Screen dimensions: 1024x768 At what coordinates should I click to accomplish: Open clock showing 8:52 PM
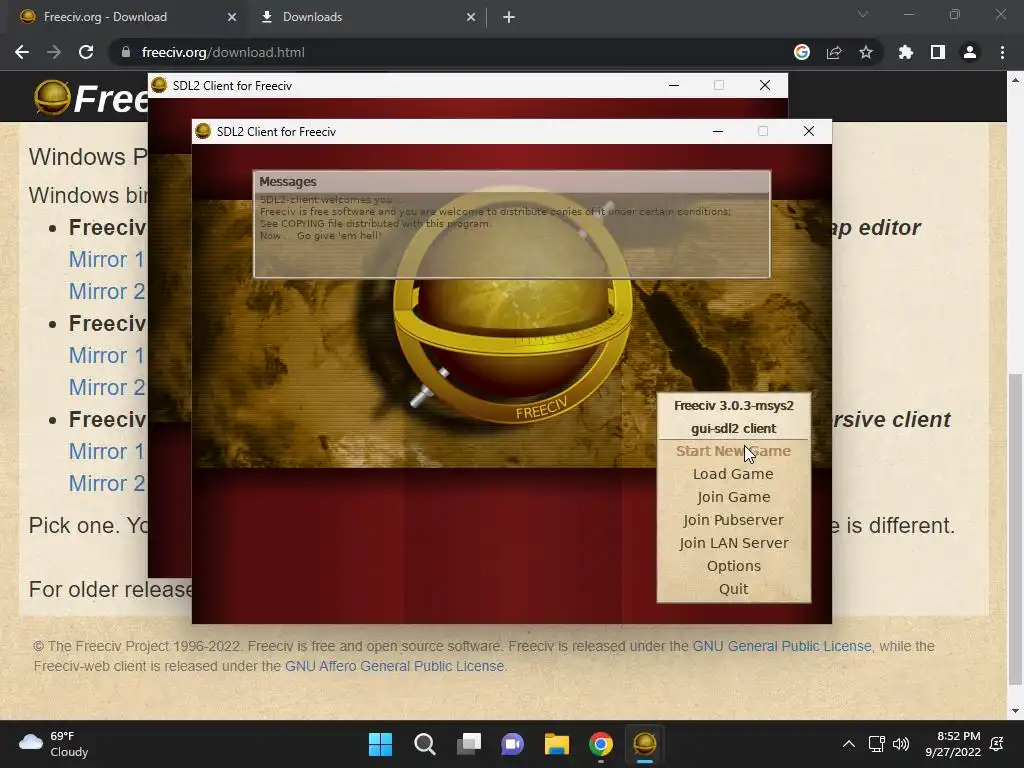[953, 744]
